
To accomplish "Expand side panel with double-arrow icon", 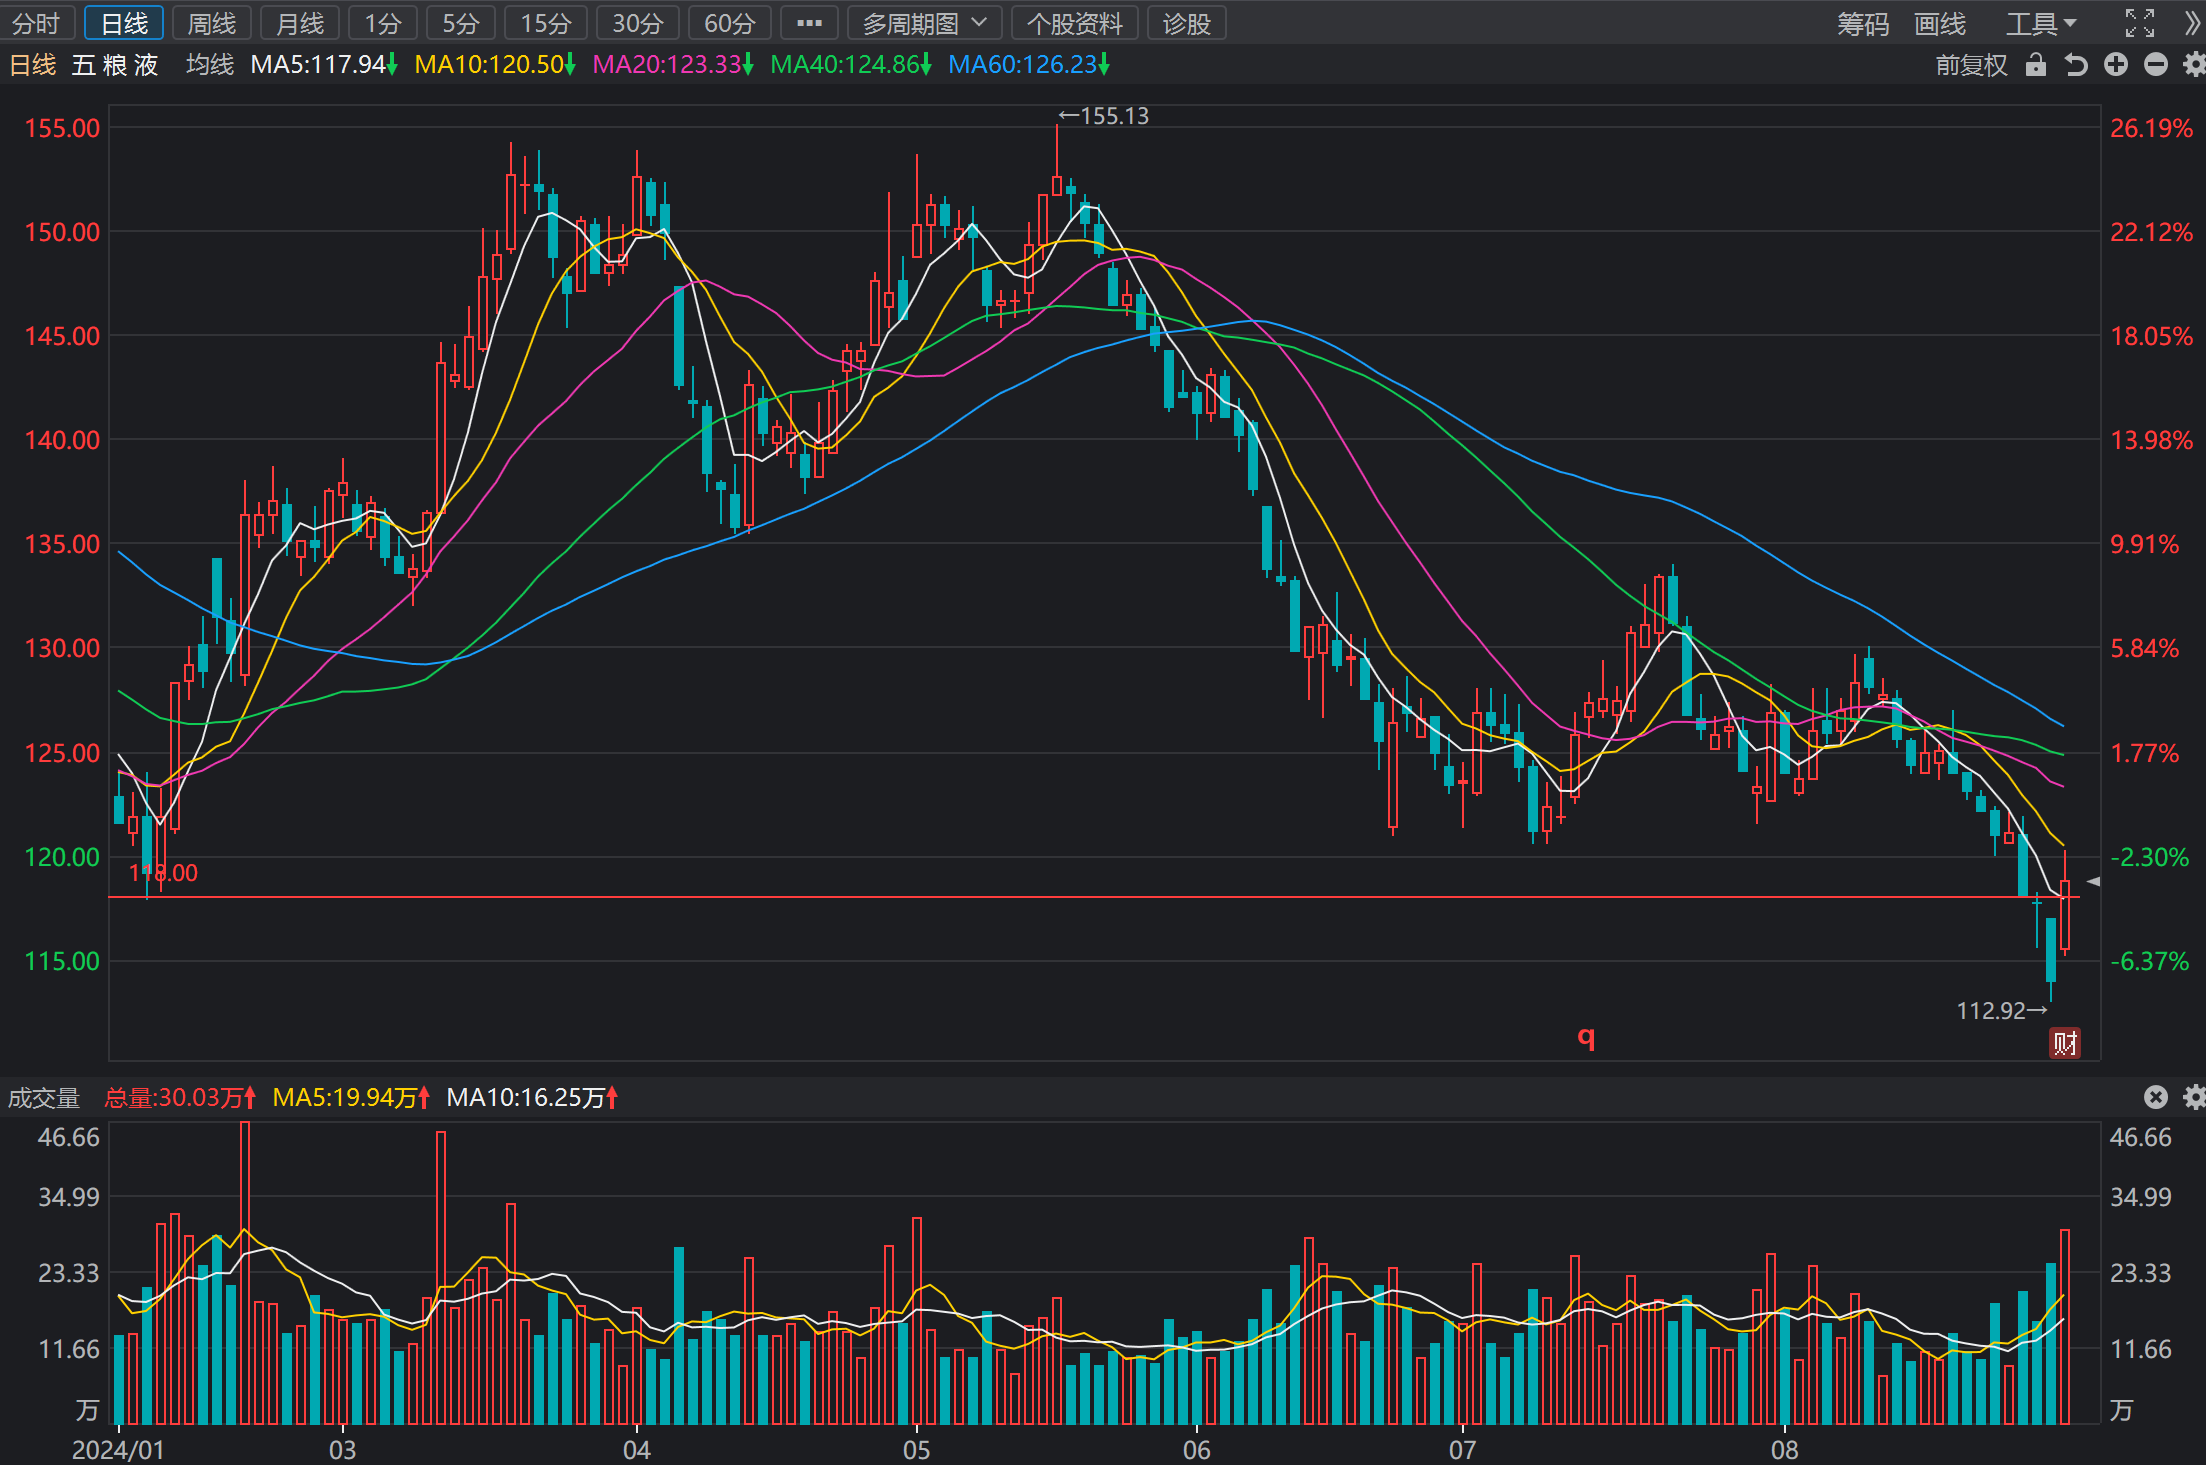I will (x=2192, y=23).
